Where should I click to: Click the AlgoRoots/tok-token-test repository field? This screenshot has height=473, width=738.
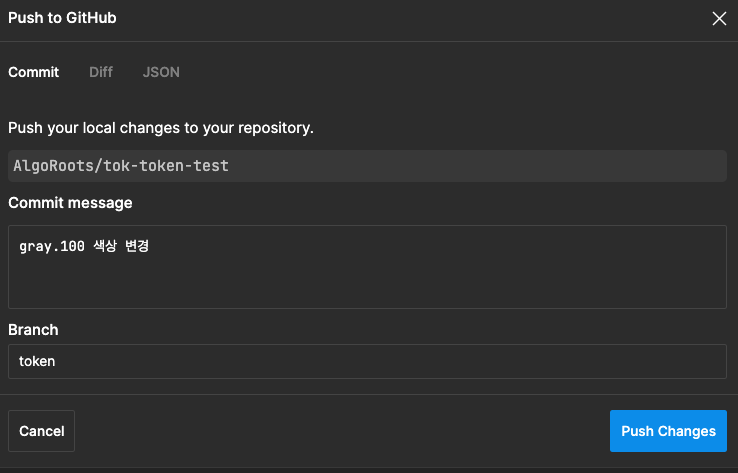368,166
